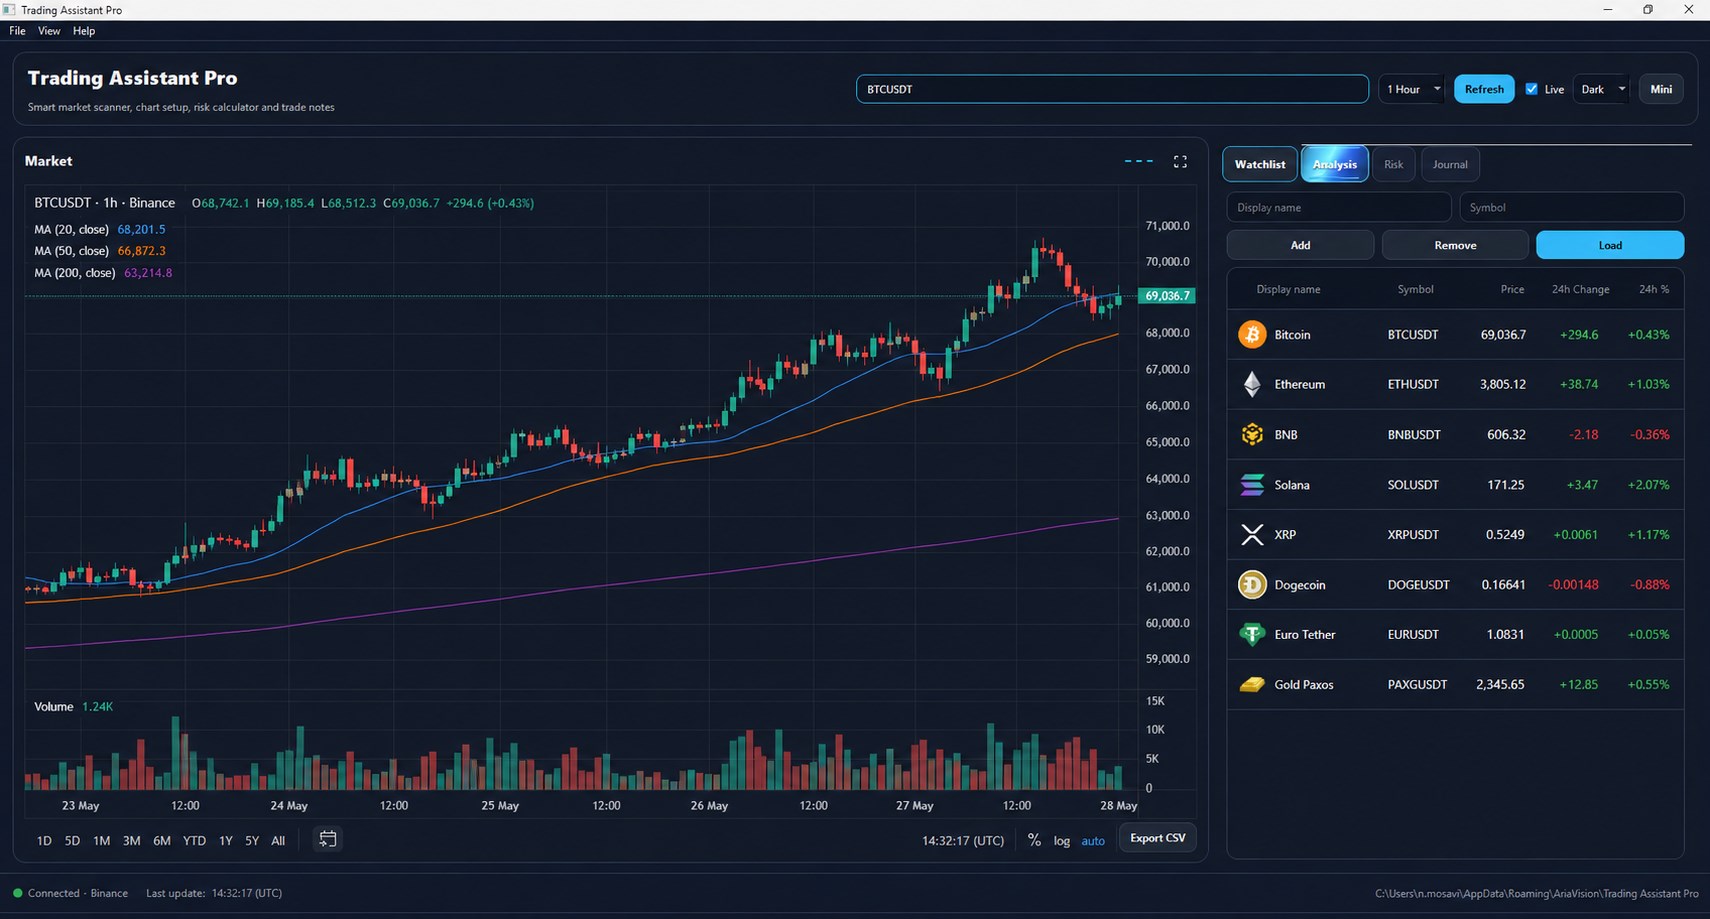The height and width of the screenshot is (919, 1710).
Task: Click the Display name input field
Action: tap(1338, 207)
